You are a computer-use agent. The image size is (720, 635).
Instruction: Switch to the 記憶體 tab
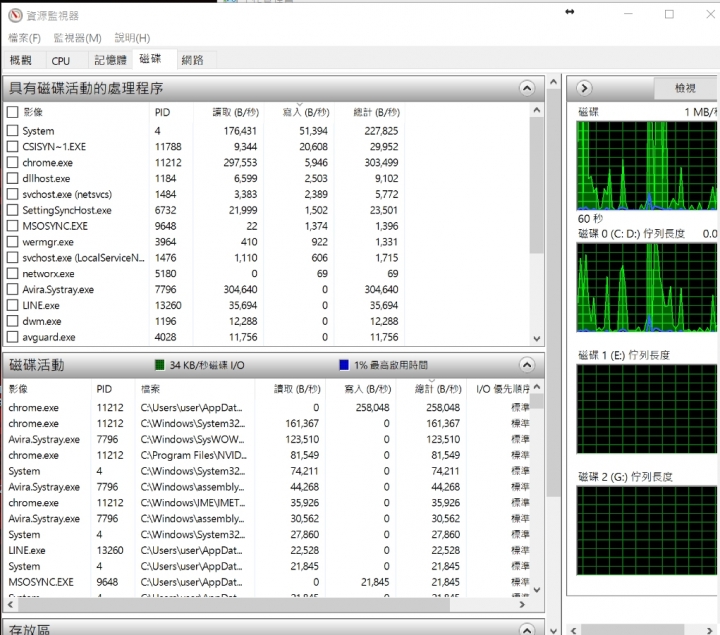110,60
